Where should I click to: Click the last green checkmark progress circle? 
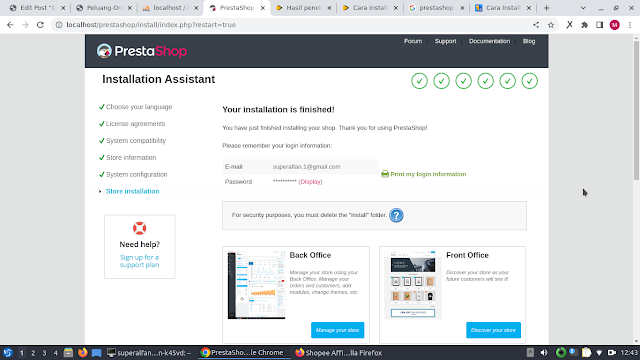coord(529,81)
